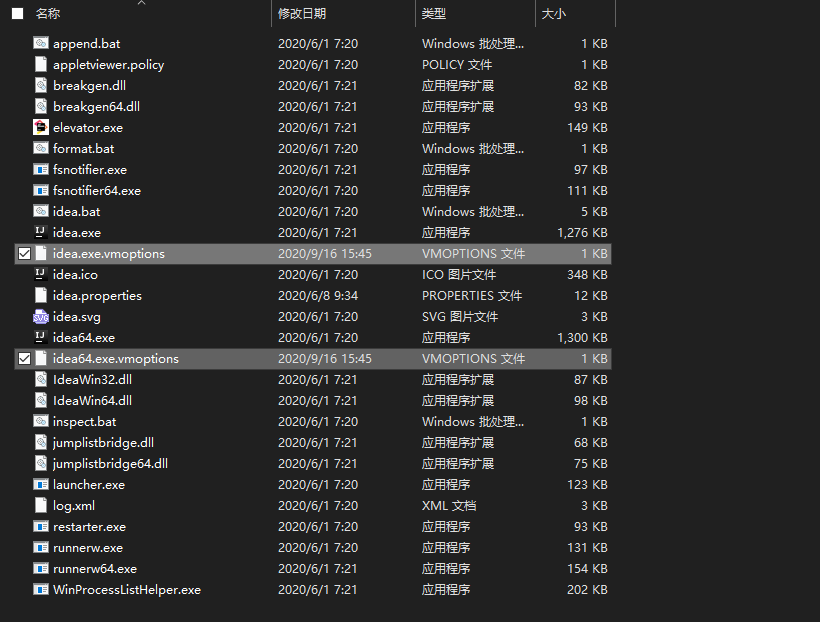Click the breakgen64.dll file icon

41,106
